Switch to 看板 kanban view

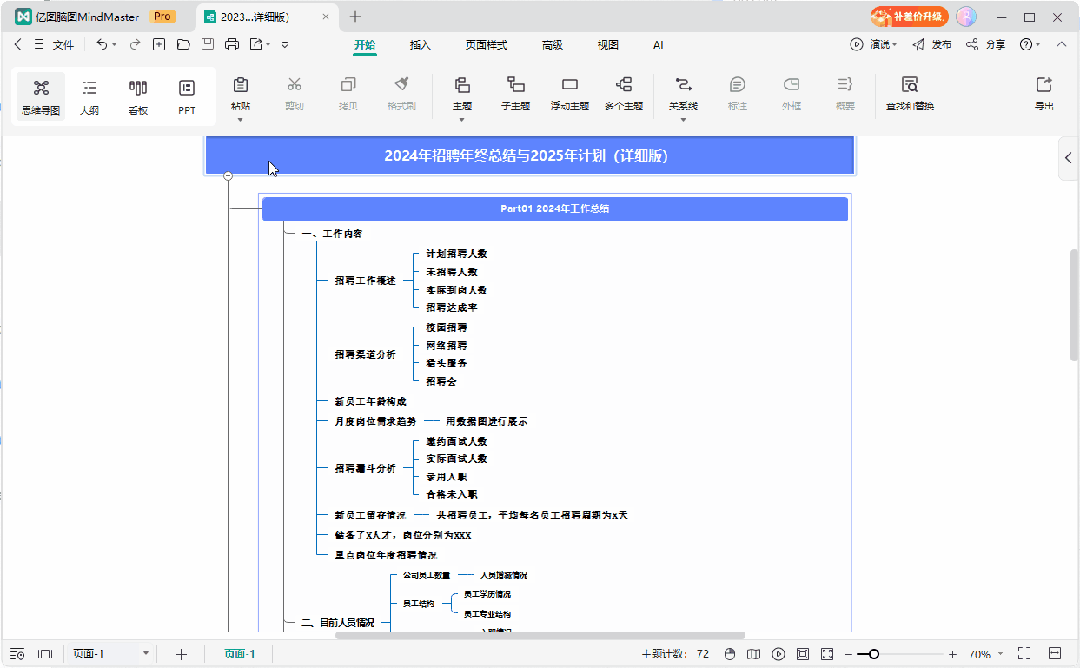coord(138,96)
